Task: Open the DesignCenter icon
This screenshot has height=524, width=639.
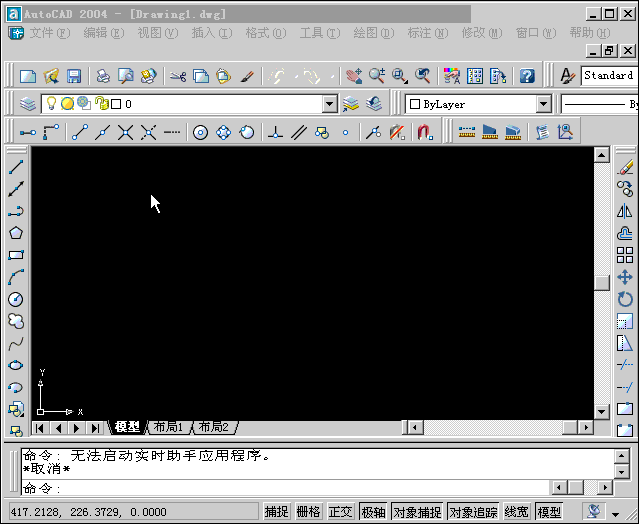Action: click(475, 76)
